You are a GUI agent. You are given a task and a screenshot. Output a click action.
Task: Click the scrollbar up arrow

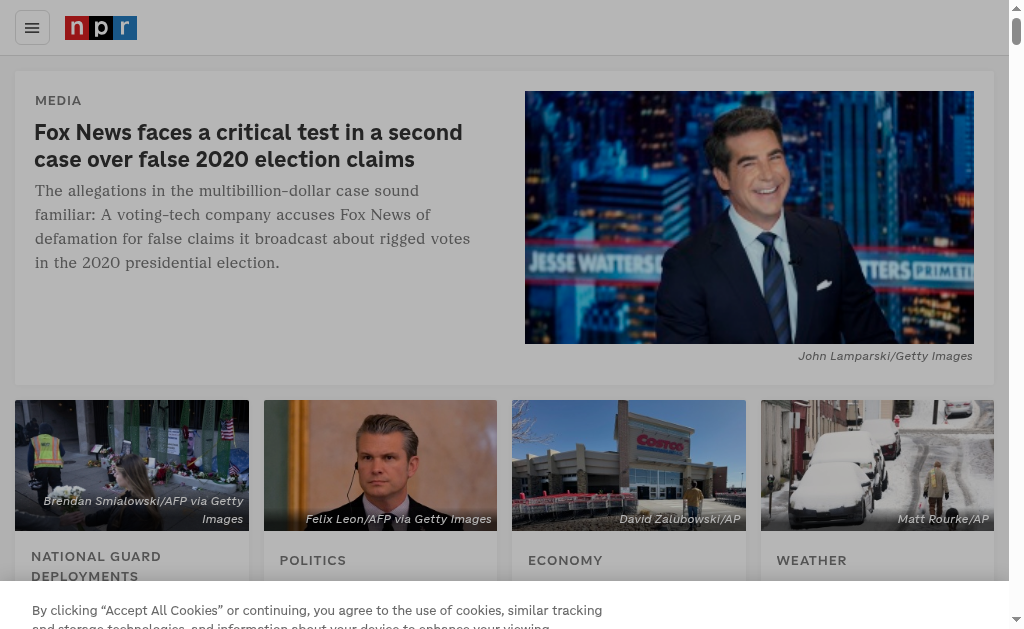pyautogui.click(x=1016, y=7)
